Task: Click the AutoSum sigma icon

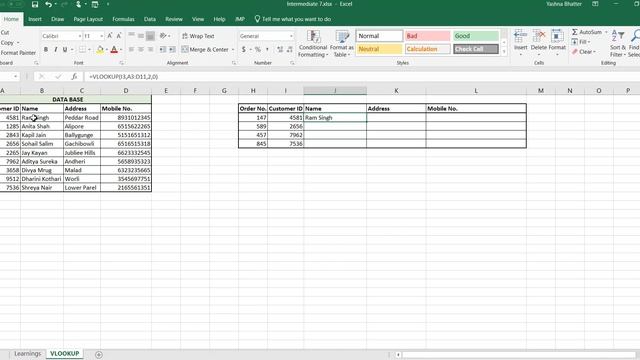Action: [x=575, y=32]
